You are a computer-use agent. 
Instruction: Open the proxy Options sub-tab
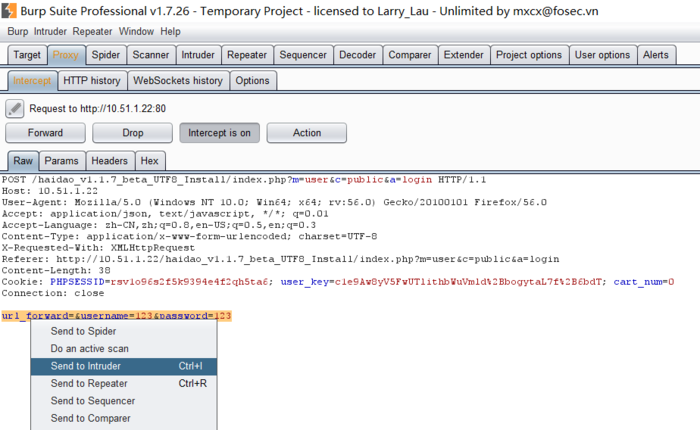point(253,81)
